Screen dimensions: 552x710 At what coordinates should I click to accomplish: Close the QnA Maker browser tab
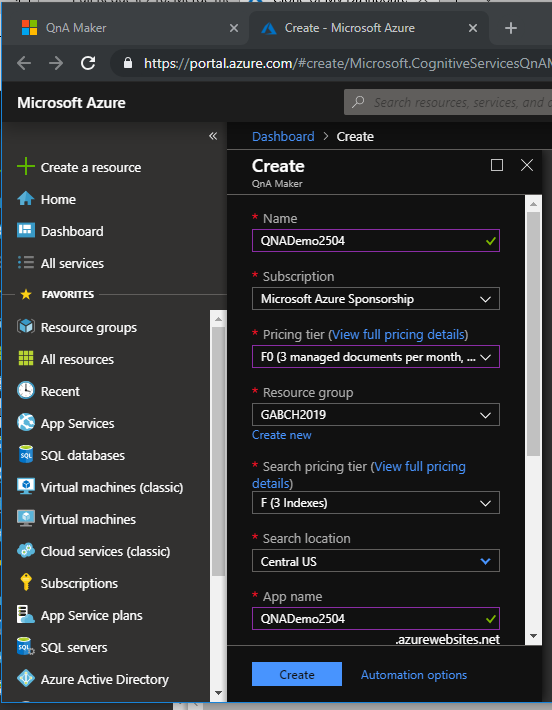[x=234, y=28]
